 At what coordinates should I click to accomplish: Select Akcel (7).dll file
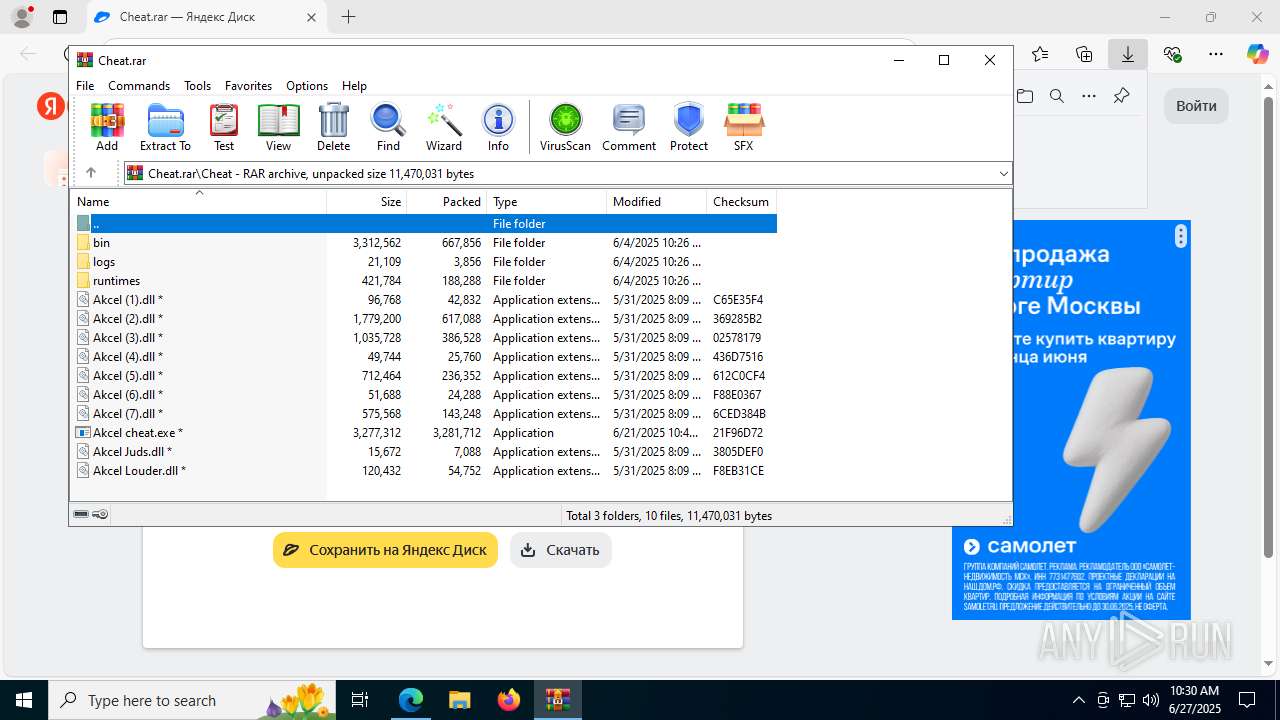click(x=424, y=414)
